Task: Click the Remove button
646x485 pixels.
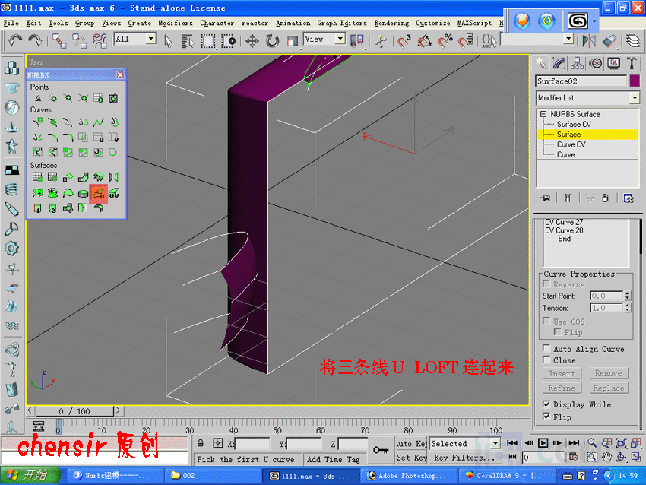Action: pyautogui.click(x=608, y=373)
